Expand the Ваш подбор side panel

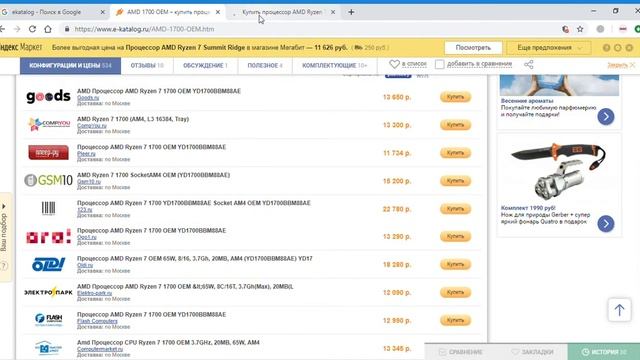click(4, 231)
